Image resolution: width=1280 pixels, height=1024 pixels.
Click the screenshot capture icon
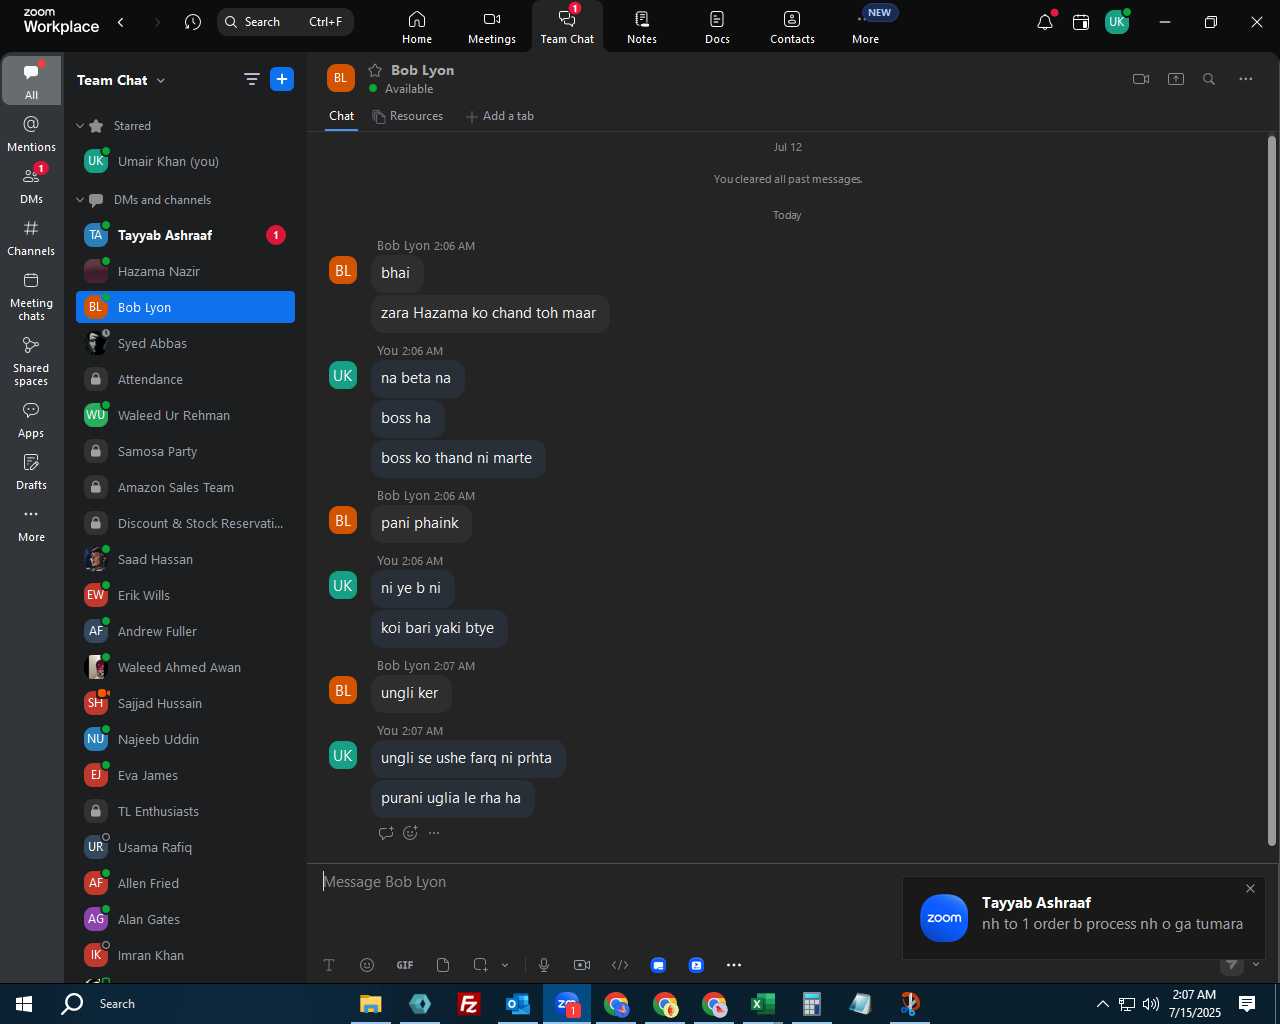pos(481,965)
